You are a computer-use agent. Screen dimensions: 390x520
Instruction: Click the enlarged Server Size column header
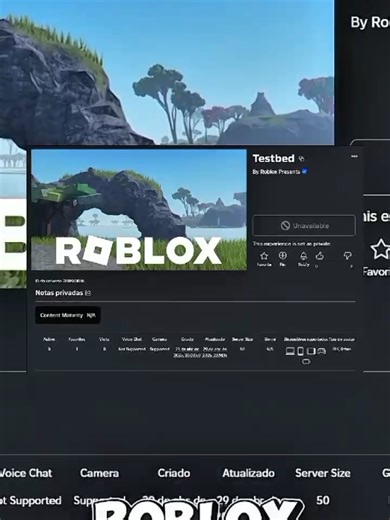(x=323, y=473)
